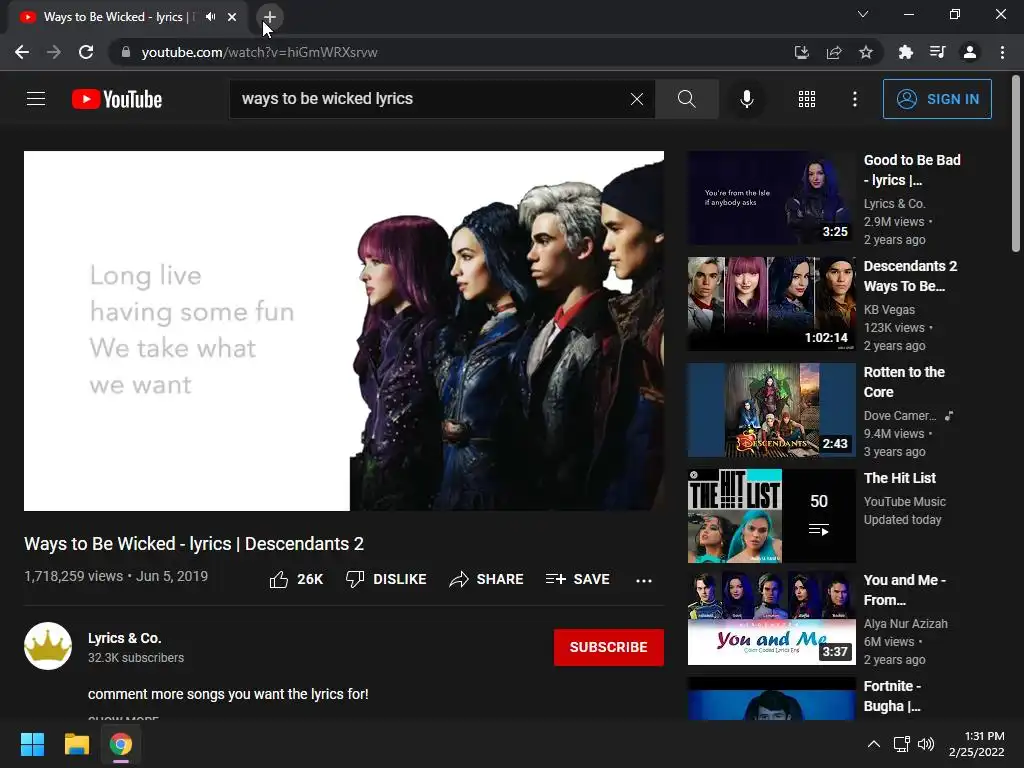View site information via the lock icon
Image resolution: width=1024 pixels, height=768 pixels.
(125, 52)
